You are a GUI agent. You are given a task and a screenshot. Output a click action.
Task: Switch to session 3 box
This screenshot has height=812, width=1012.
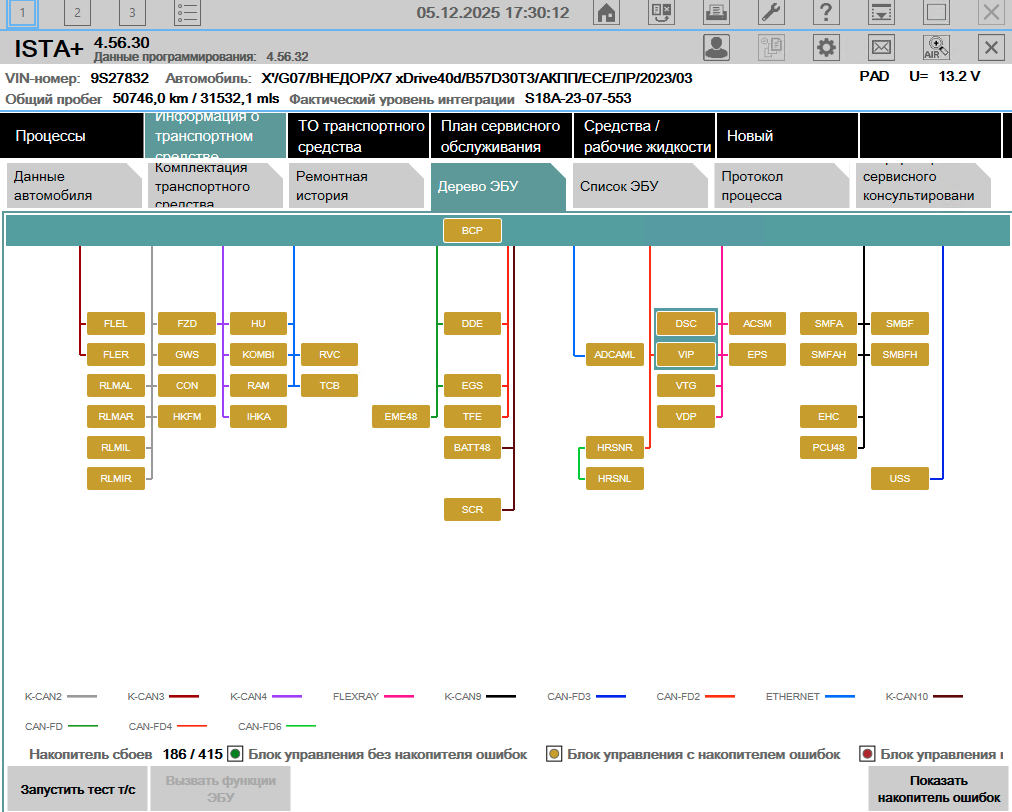coord(132,13)
